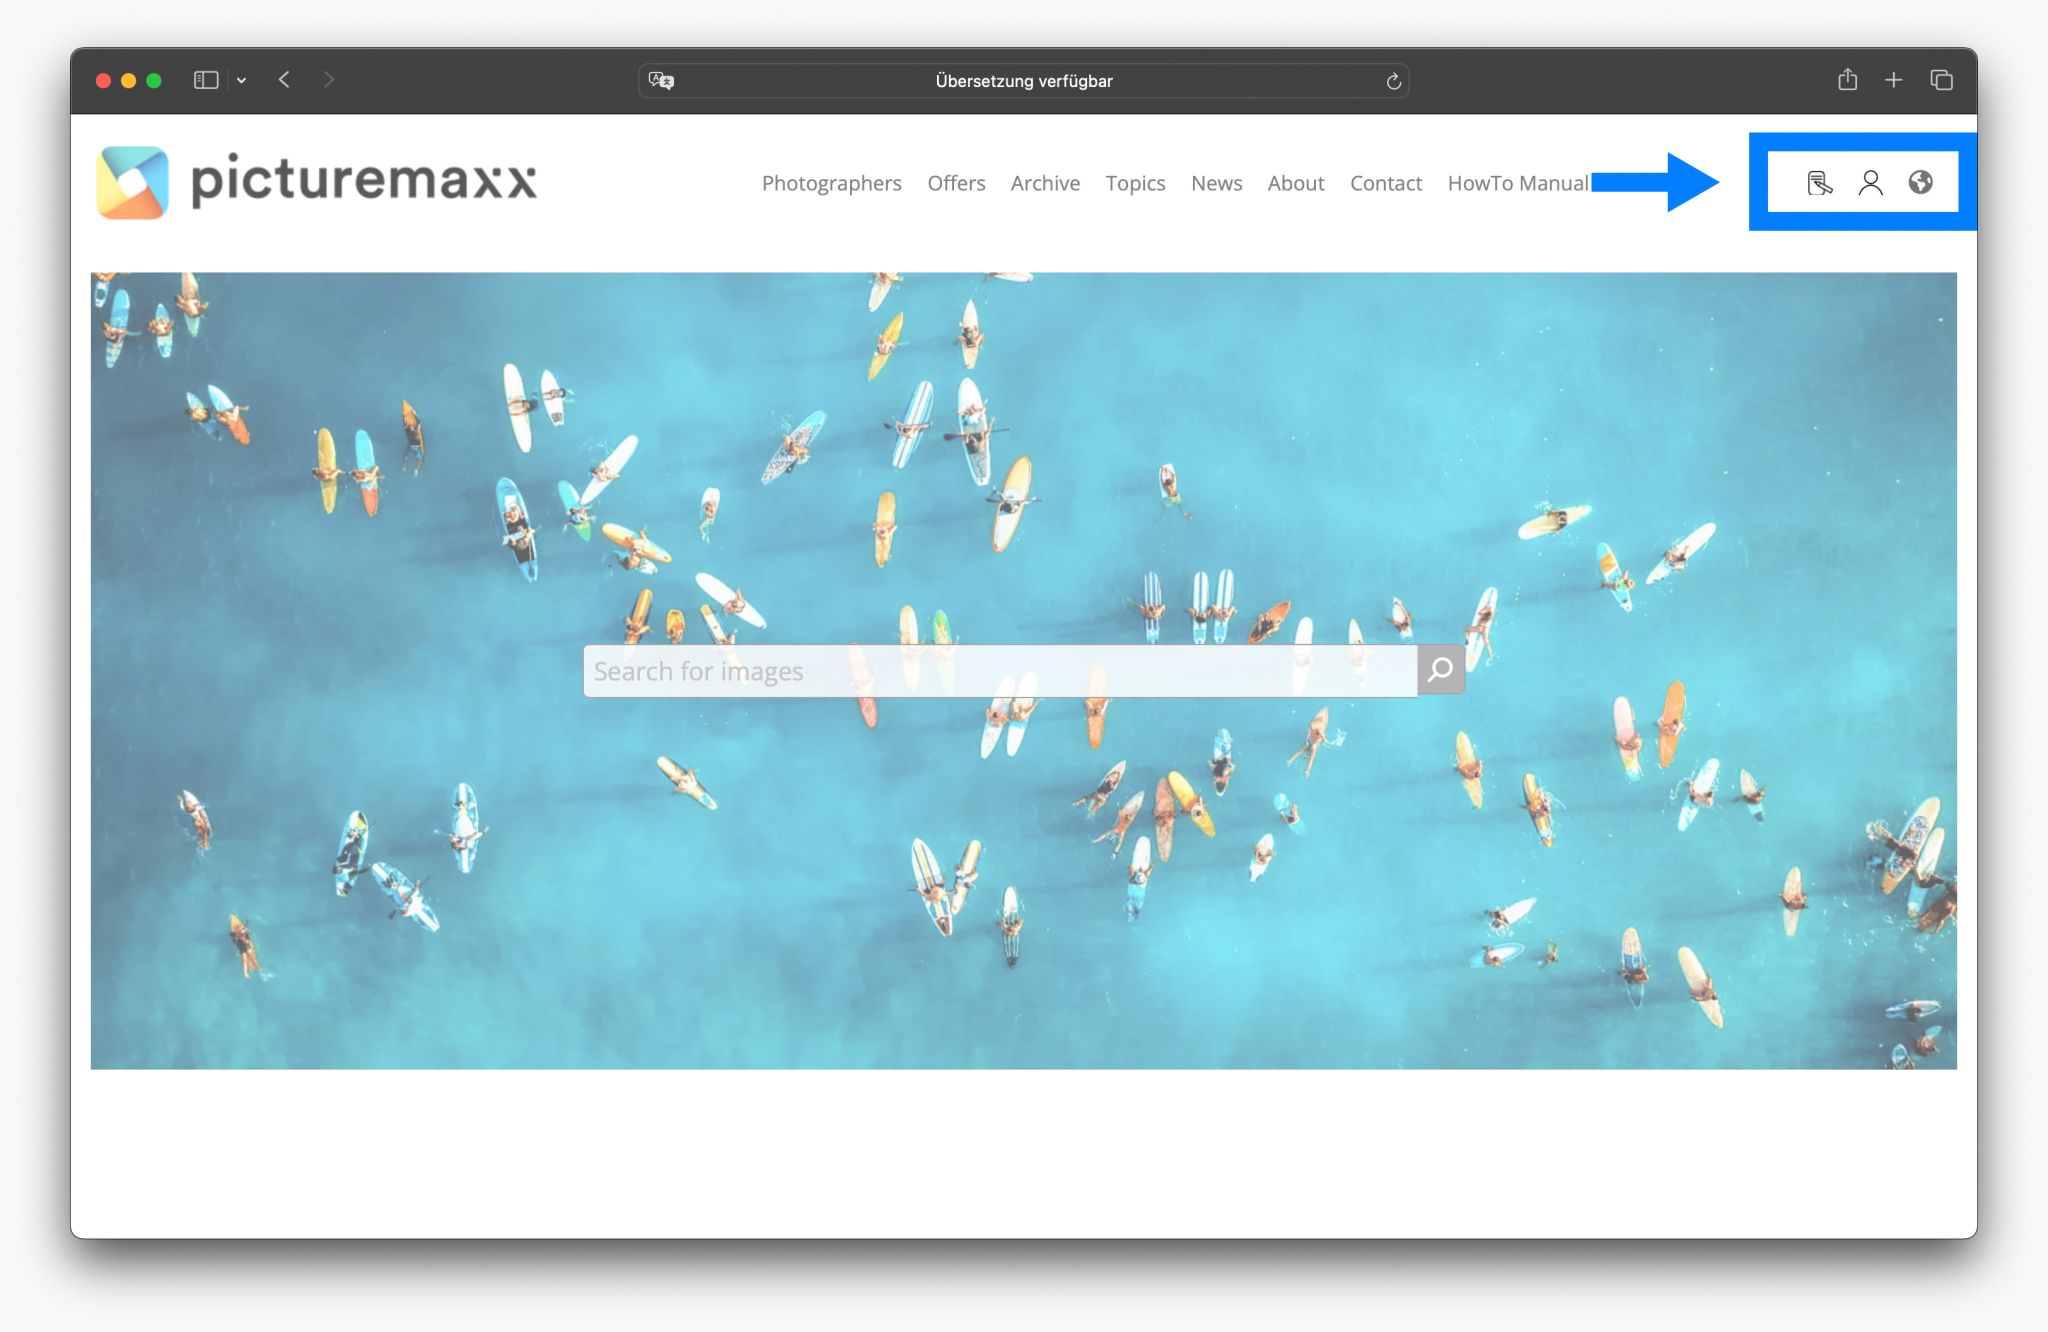This screenshot has width=2048, height=1332.
Task: Show the tab overview icon
Action: pyautogui.click(x=1941, y=80)
